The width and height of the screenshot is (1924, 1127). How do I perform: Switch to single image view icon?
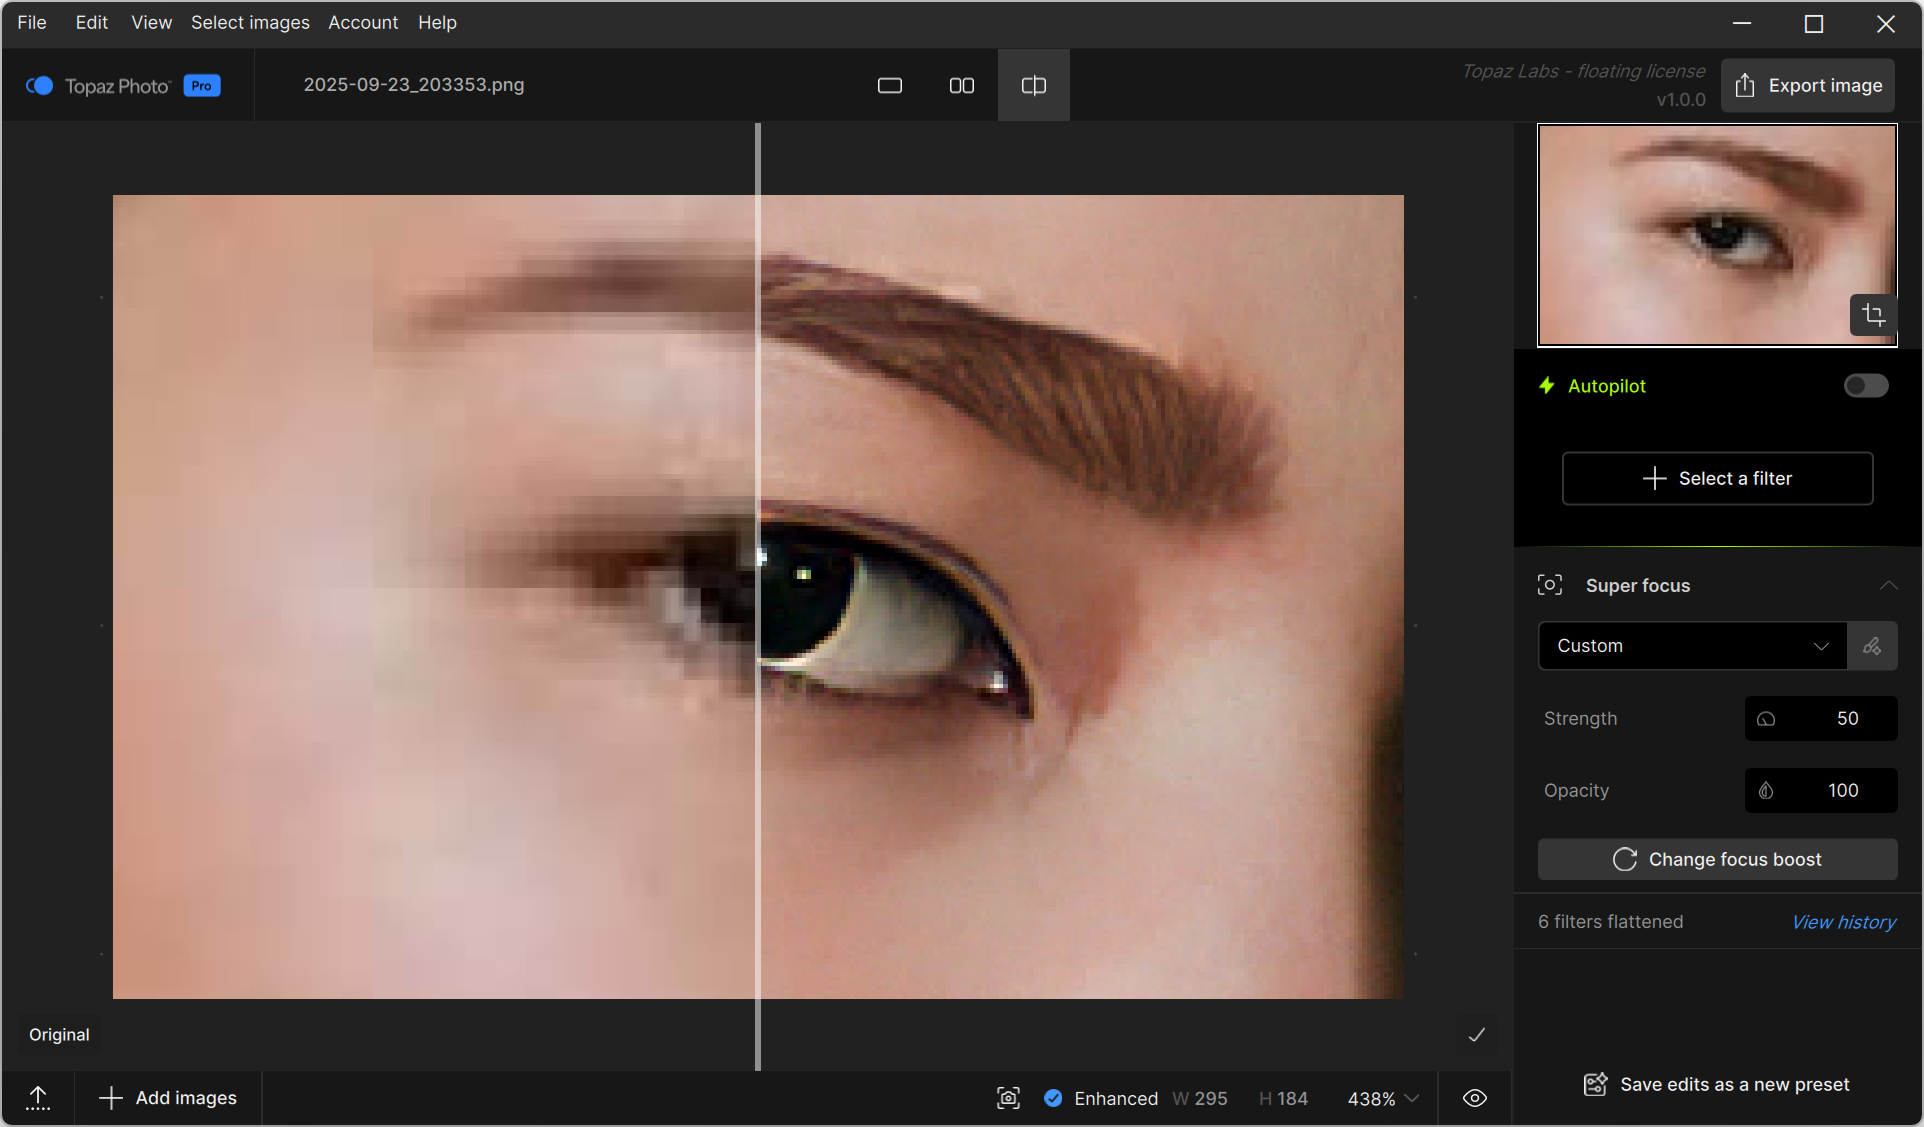[x=889, y=86]
